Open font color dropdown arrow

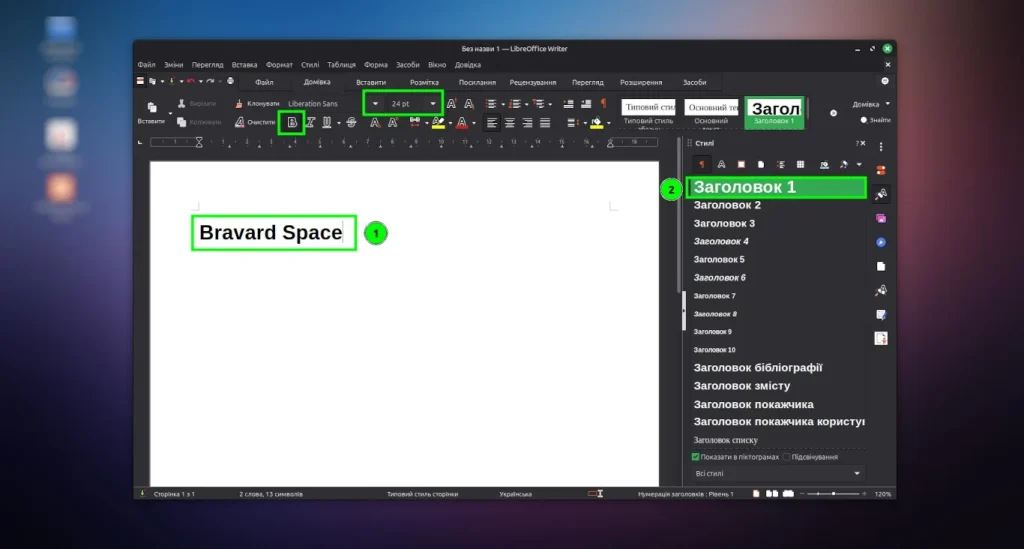click(474, 123)
